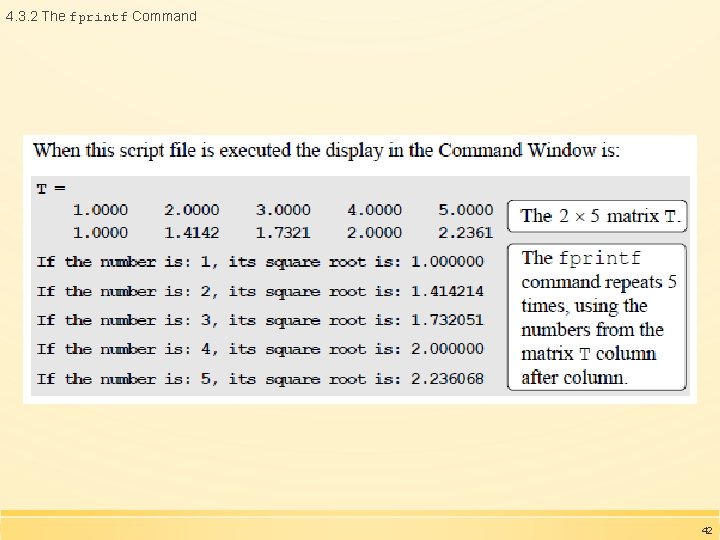Click matrix value 2.2361

click(466, 233)
